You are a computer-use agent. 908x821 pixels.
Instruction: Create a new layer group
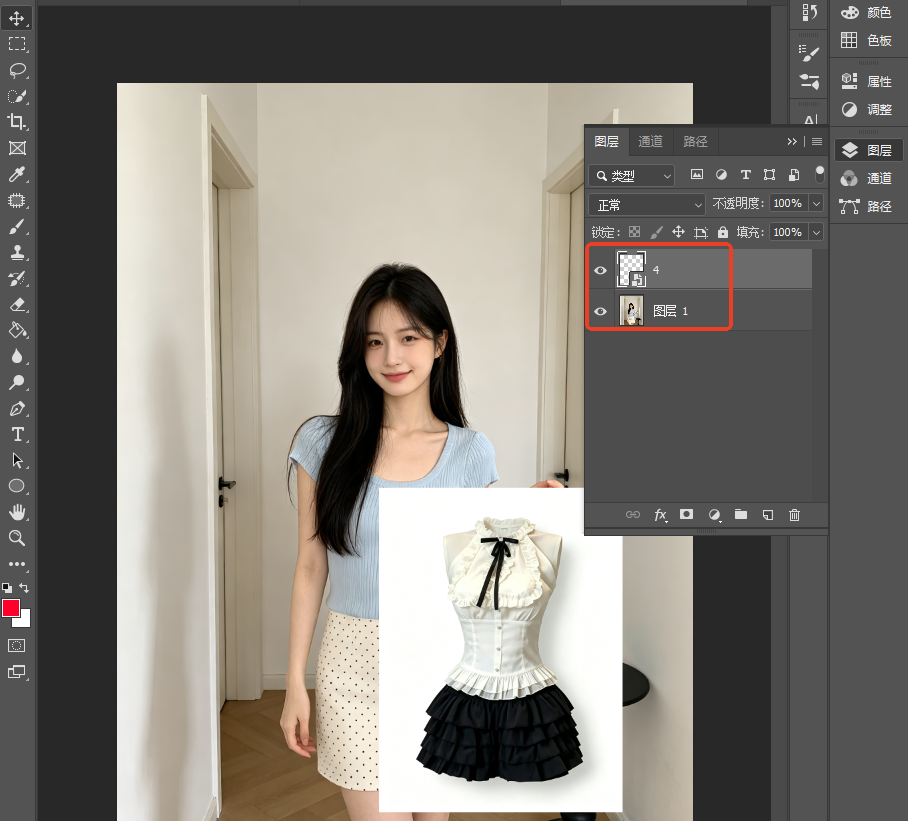(x=741, y=514)
